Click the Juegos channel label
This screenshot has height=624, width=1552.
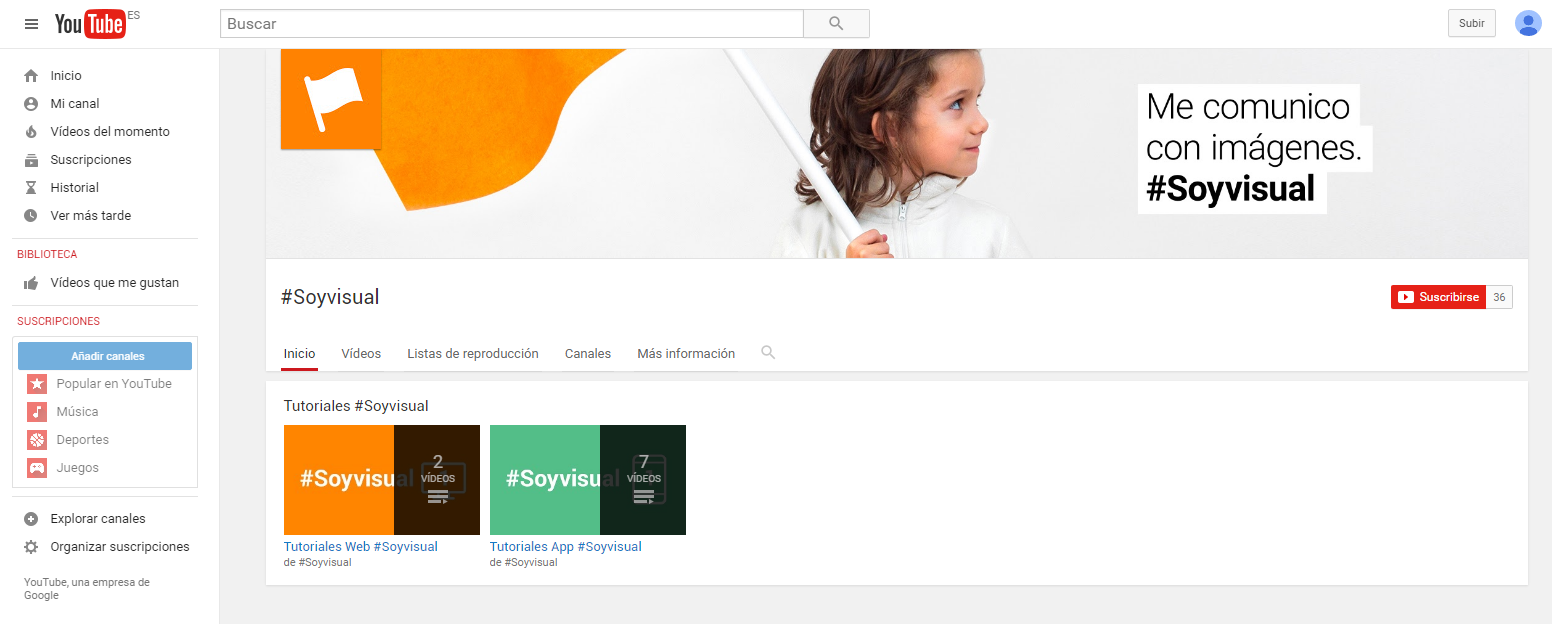pos(78,468)
